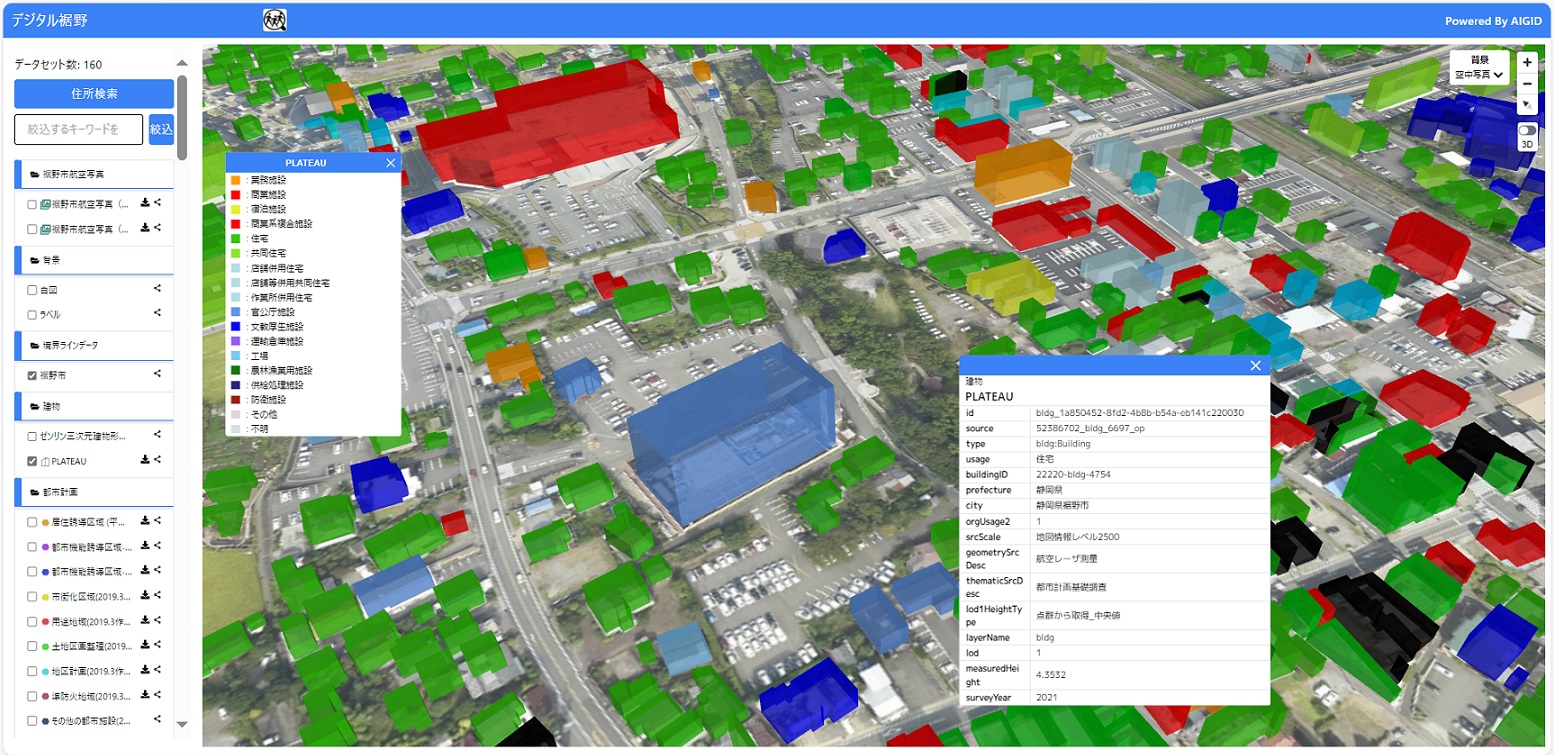
Task: Click the purple 運輸倉庫施設 legend swatch
Action: pyautogui.click(x=235, y=341)
